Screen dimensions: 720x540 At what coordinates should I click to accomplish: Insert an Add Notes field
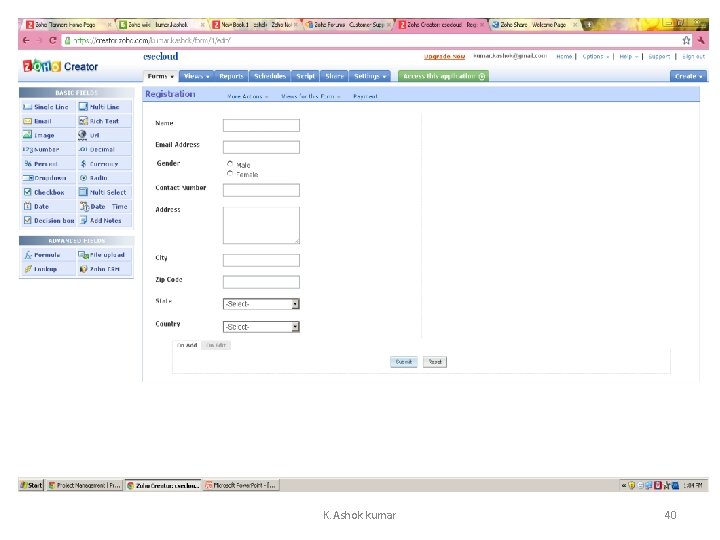point(104,221)
